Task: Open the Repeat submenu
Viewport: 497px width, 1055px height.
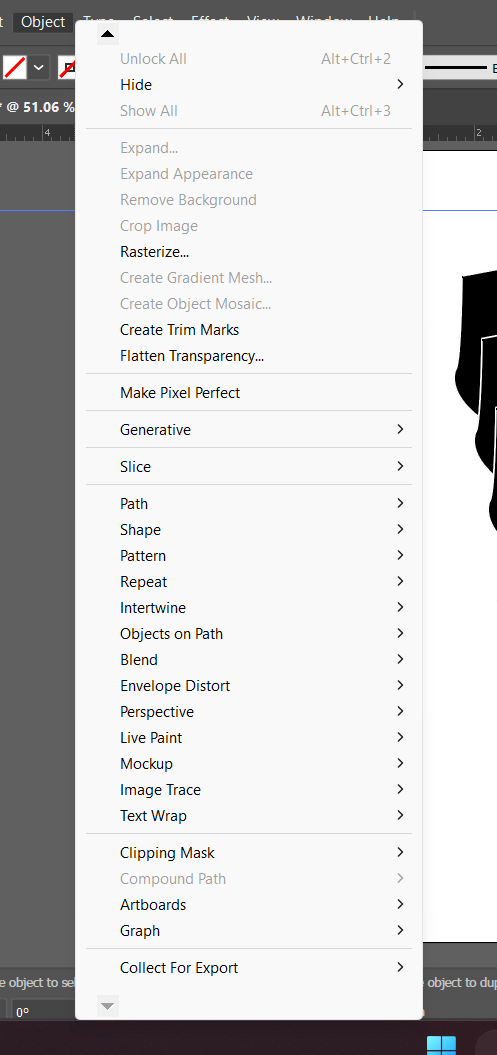Action: (249, 582)
